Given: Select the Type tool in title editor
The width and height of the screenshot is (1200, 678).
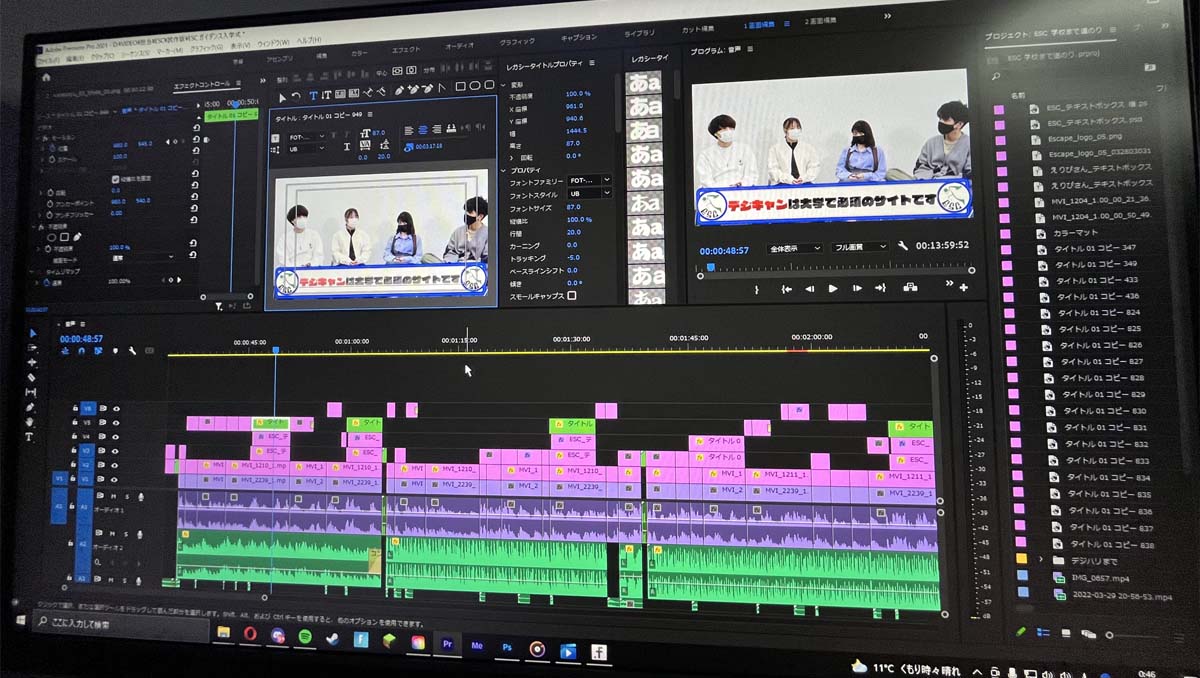Looking at the screenshot, I should (312, 96).
